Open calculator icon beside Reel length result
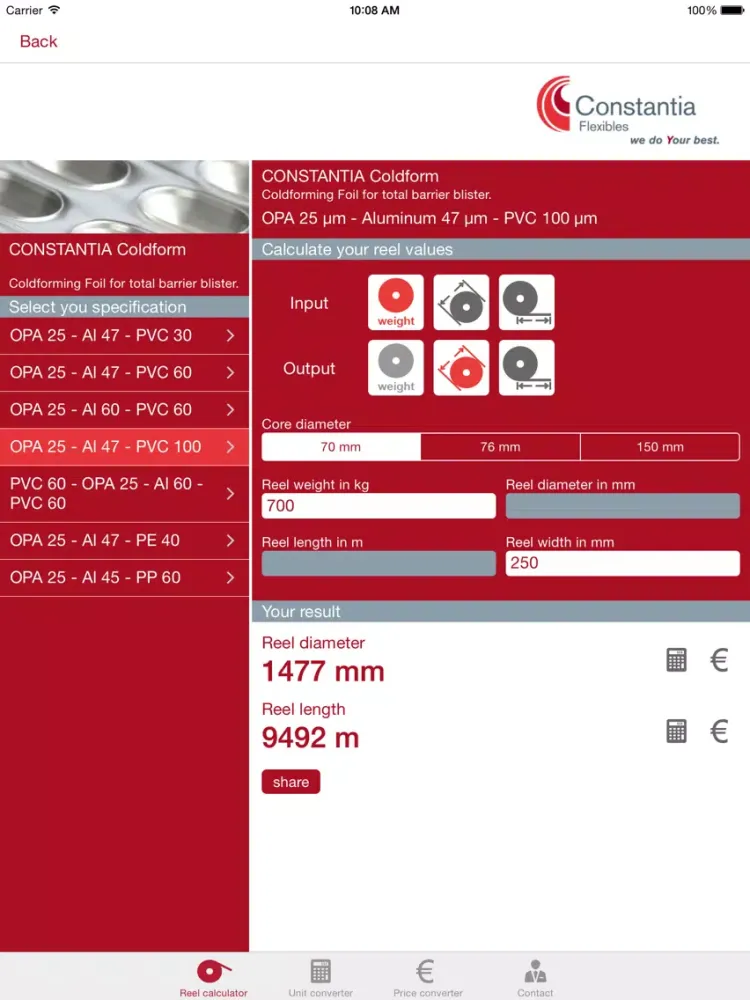 click(x=676, y=731)
